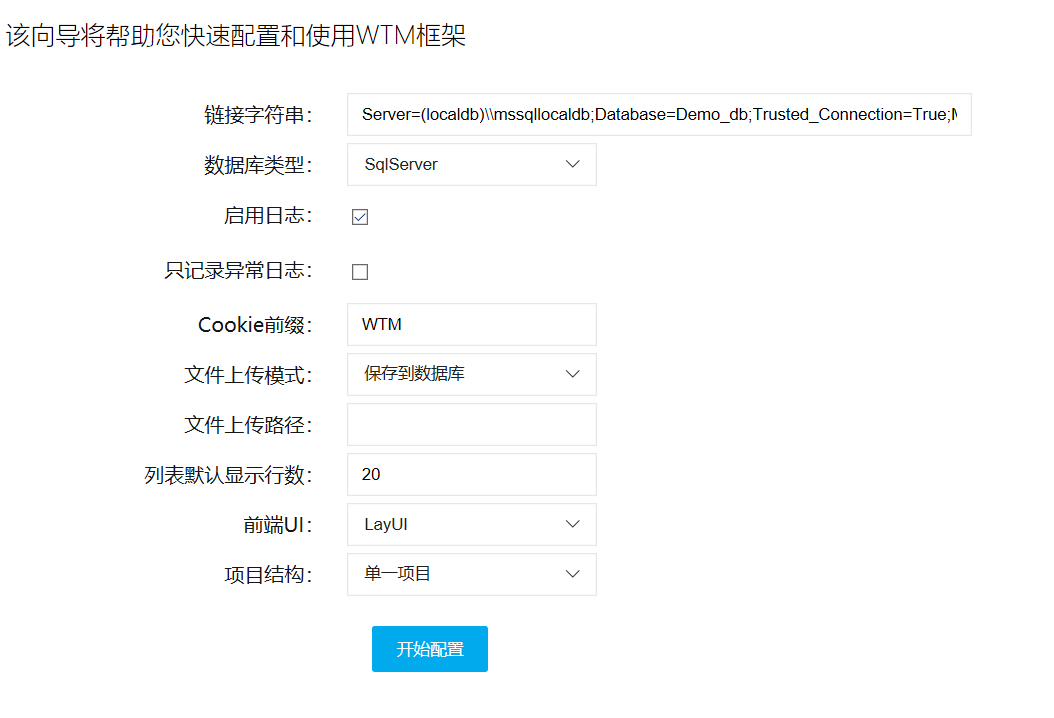
Task: Click the 列表默认显示行数 field showing 20
Action: click(471, 474)
